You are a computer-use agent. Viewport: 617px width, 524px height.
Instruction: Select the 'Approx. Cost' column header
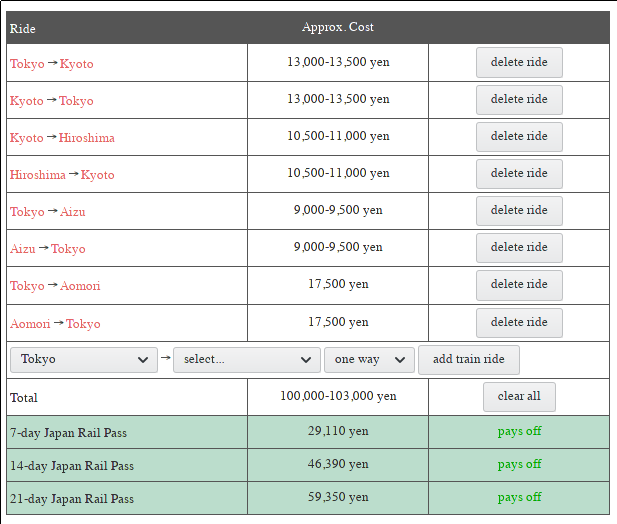(x=338, y=27)
